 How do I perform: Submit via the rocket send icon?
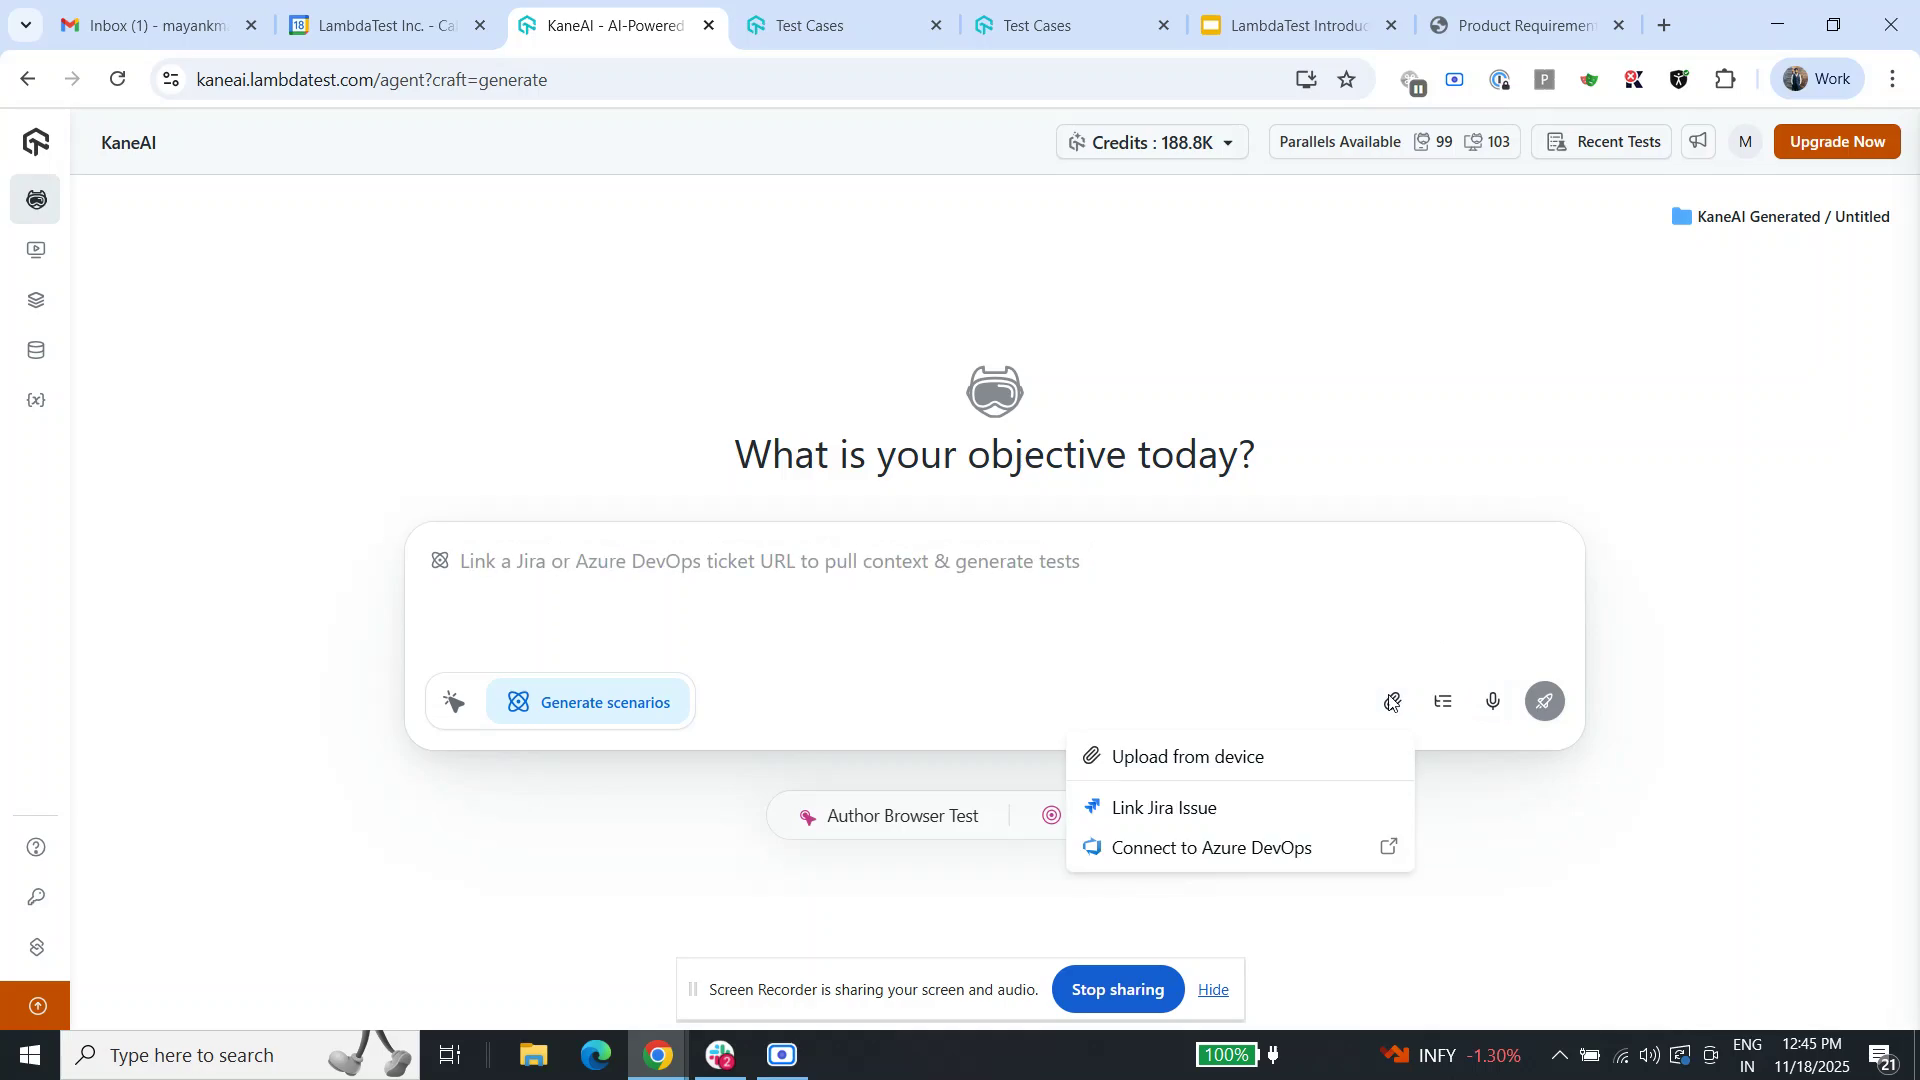coord(1544,701)
